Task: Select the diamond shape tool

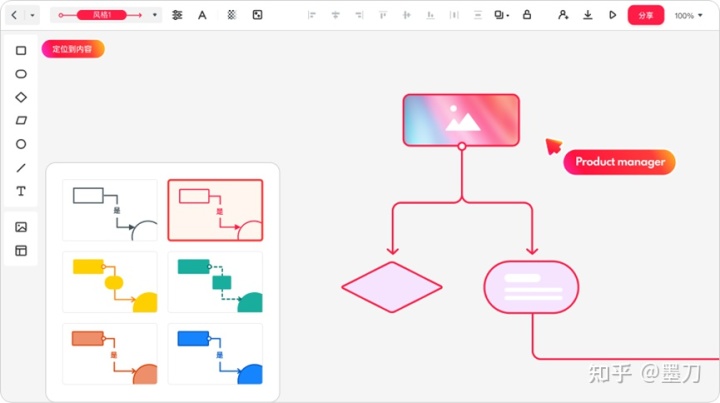Action: pos(21,97)
